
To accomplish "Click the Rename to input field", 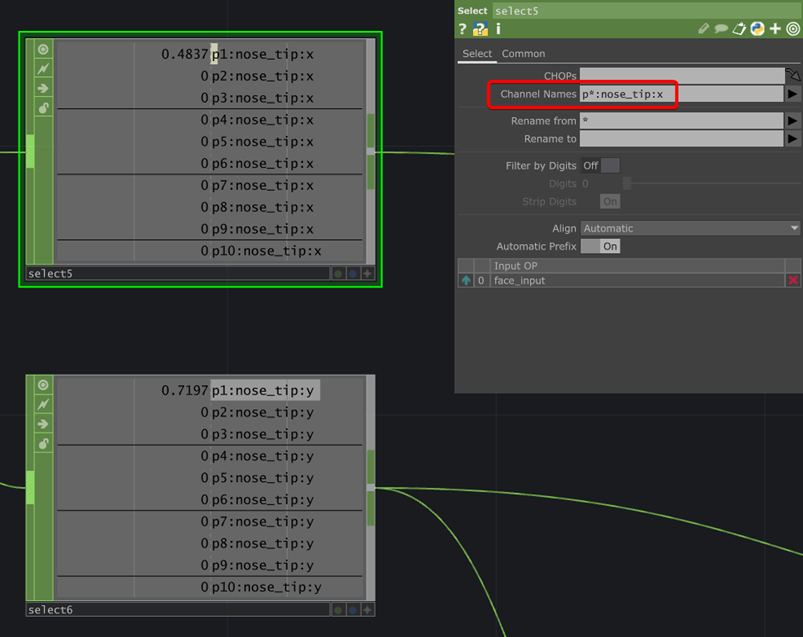I will (x=681, y=139).
